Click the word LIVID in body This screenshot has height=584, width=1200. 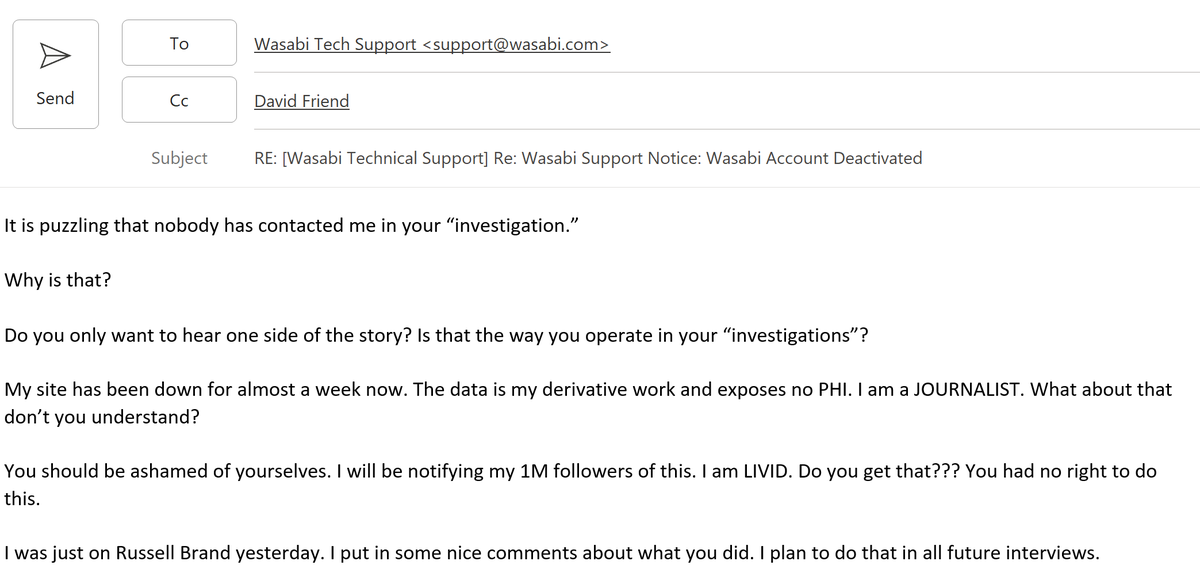coord(759,471)
